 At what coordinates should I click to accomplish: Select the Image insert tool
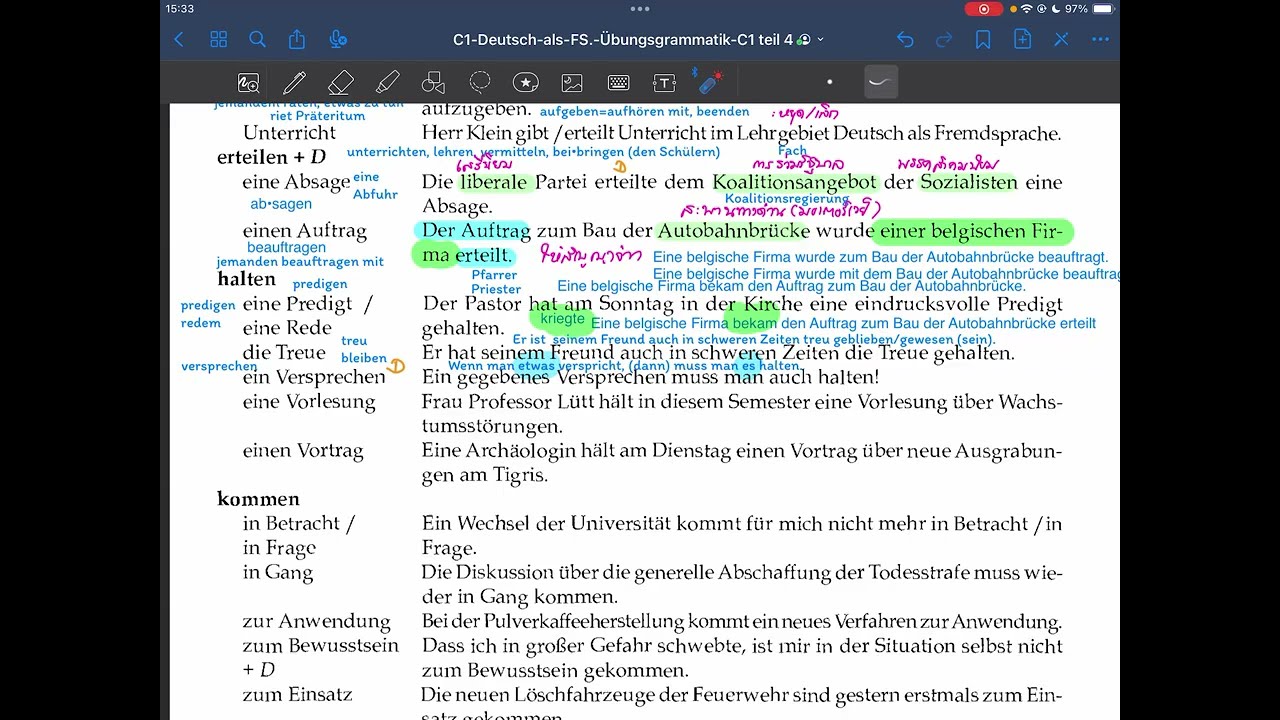pos(572,82)
